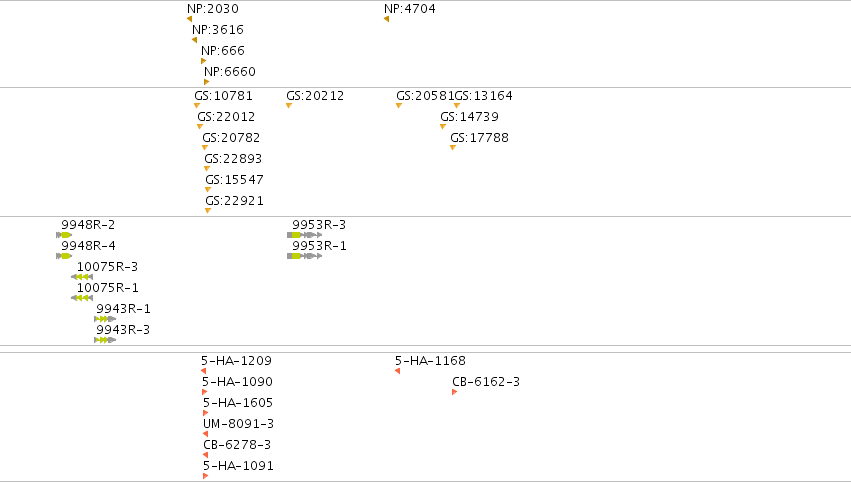Viewport: 851px width, 482px height.
Task: Open the GS:20212 feature label
Action: (x=315, y=96)
